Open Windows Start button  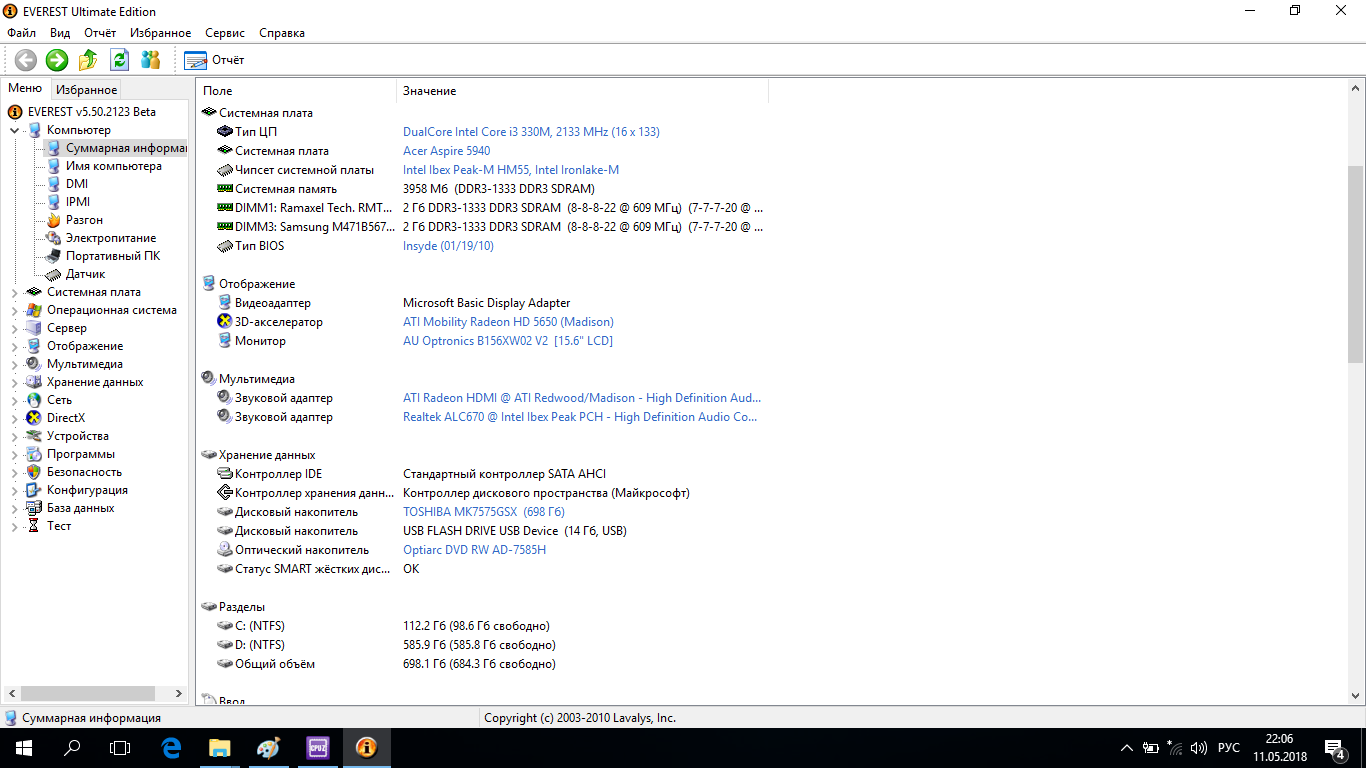23,747
